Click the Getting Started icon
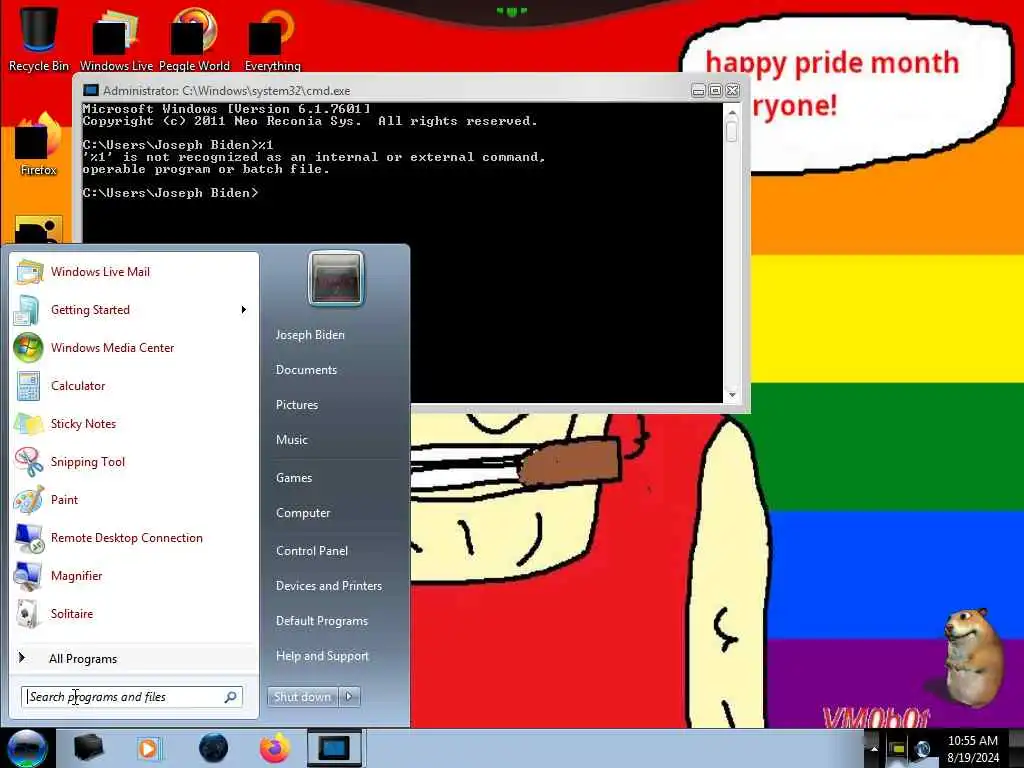This screenshot has width=1024, height=768. pos(27,310)
